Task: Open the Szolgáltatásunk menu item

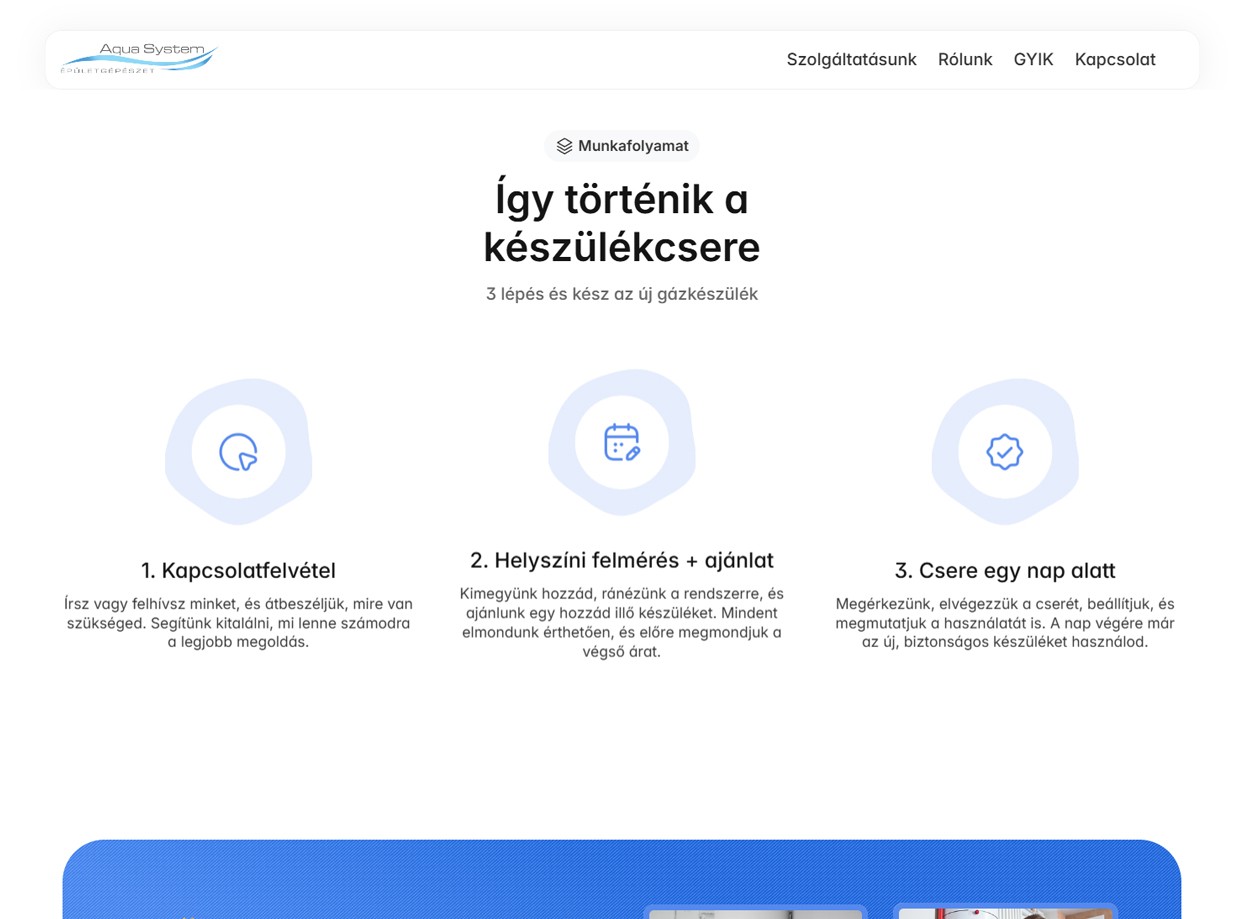Action: point(851,59)
